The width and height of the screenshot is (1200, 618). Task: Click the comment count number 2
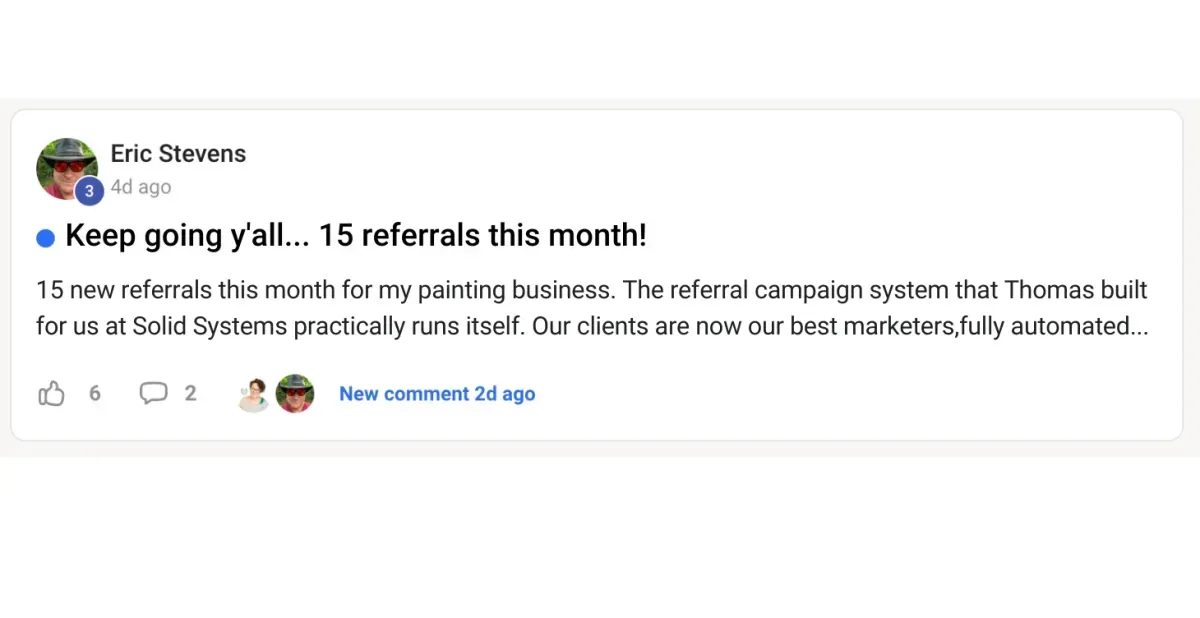pyautogui.click(x=190, y=394)
